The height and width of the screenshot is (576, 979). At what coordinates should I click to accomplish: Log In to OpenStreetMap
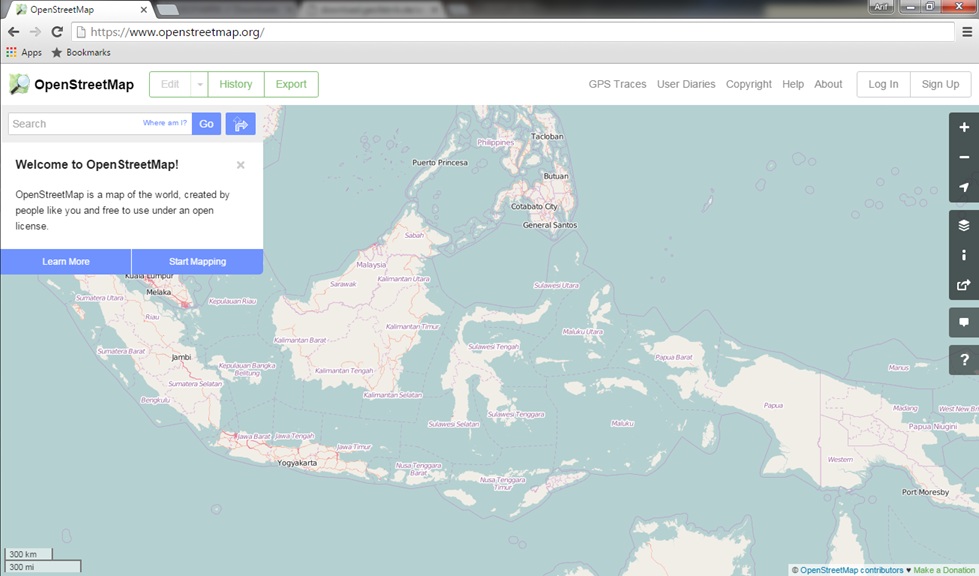[x=882, y=84]
